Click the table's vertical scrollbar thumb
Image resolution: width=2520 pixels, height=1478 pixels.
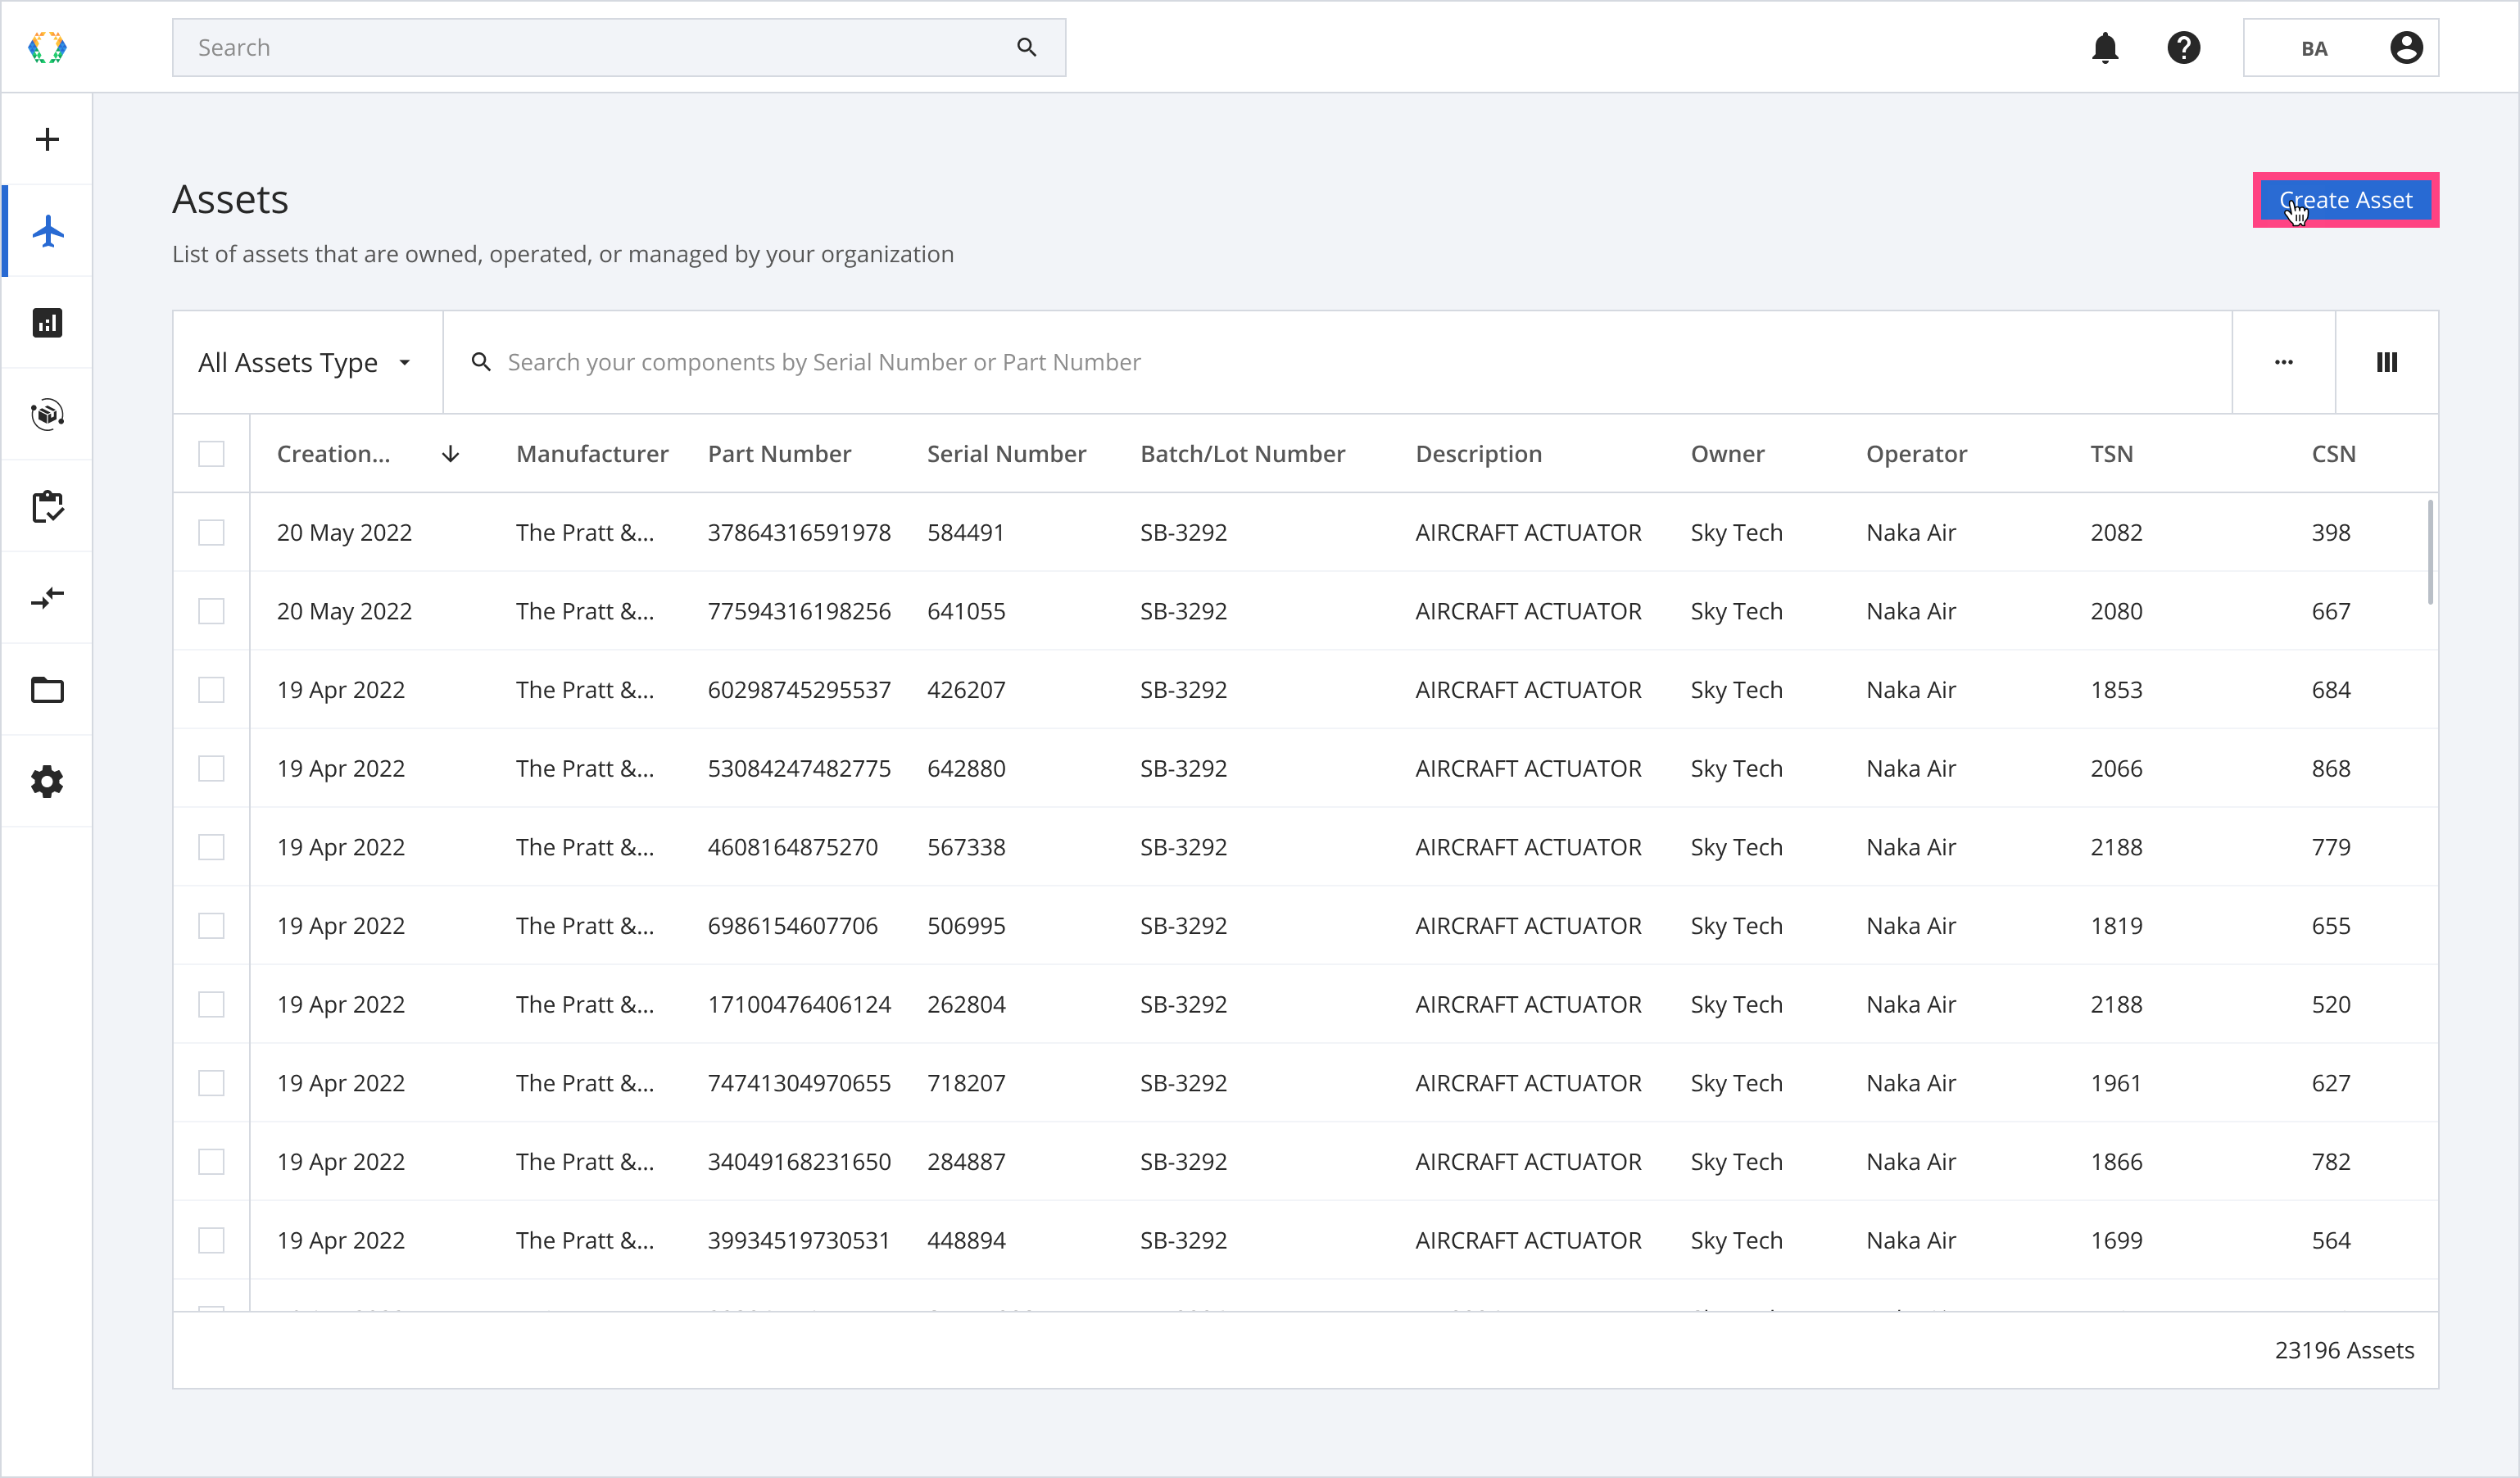(2429, 552)
